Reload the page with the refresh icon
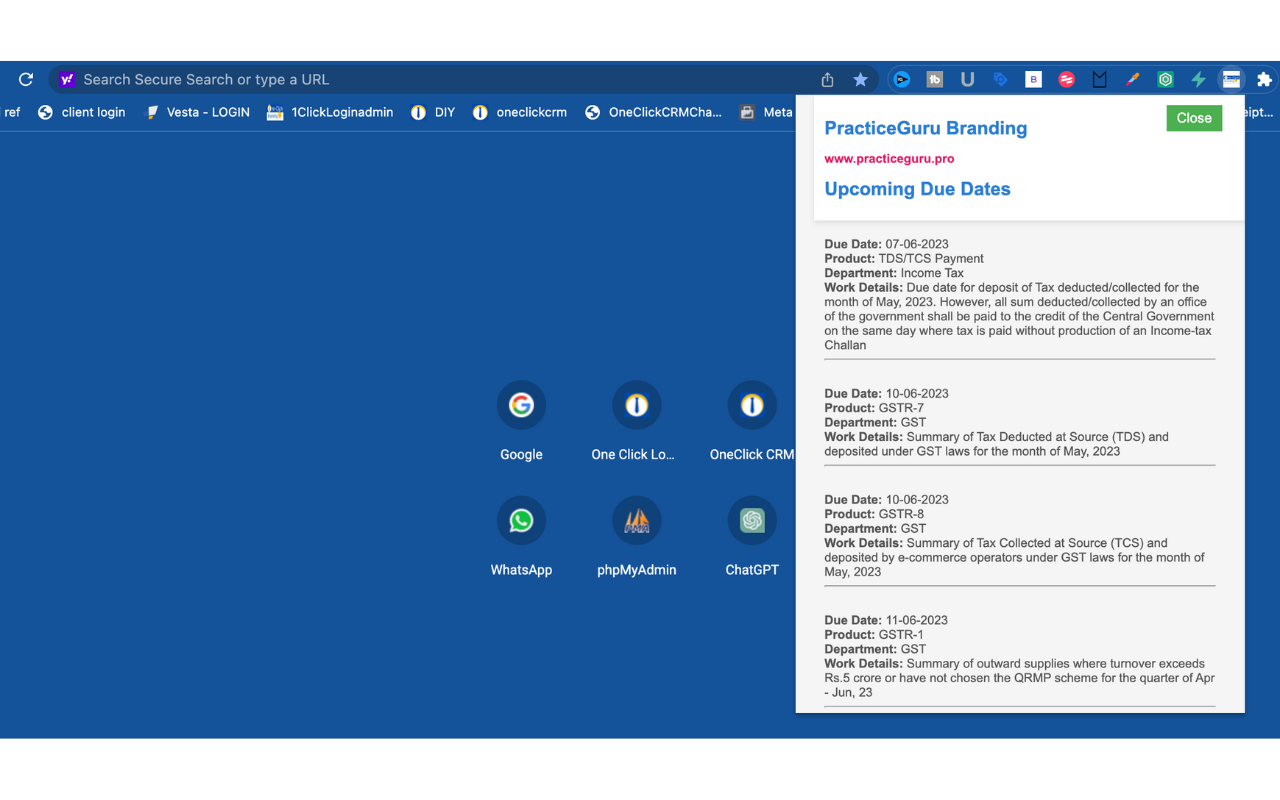The image size is (1280, 800). (x=26, y=79)
